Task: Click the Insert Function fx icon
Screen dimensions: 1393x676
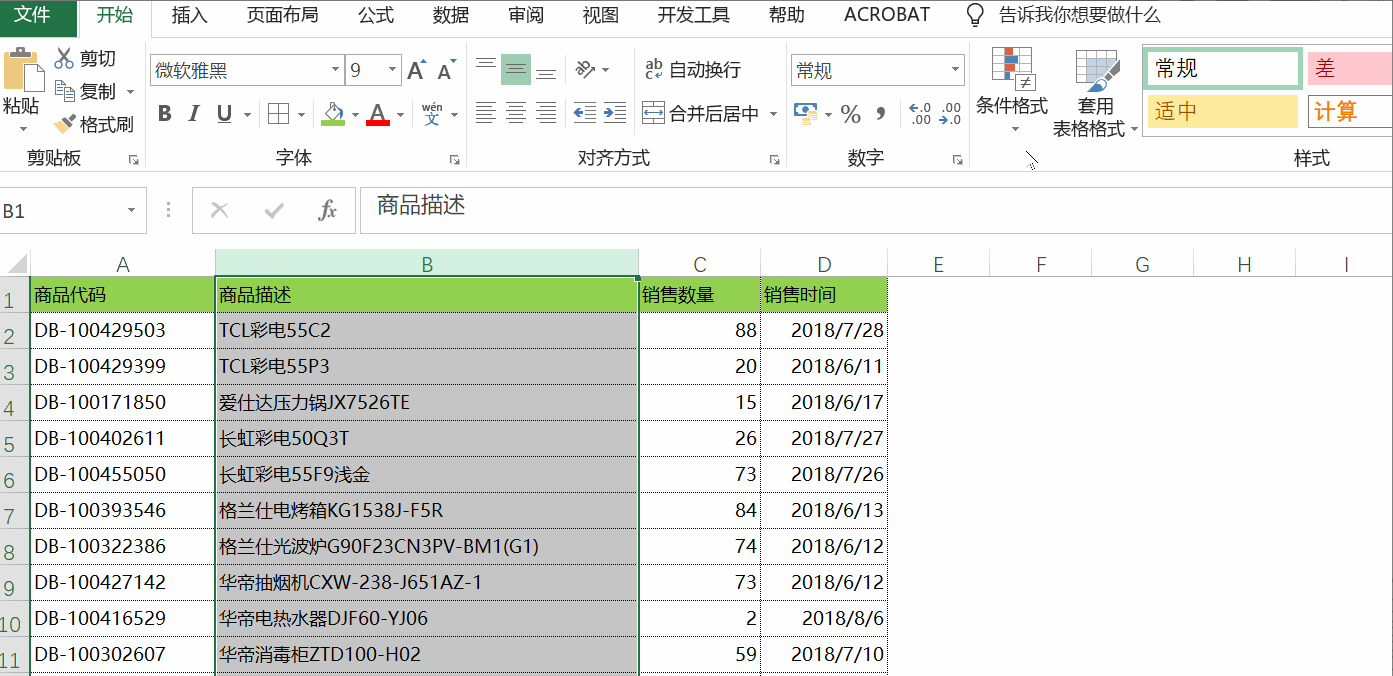Action: click(327, 210)
